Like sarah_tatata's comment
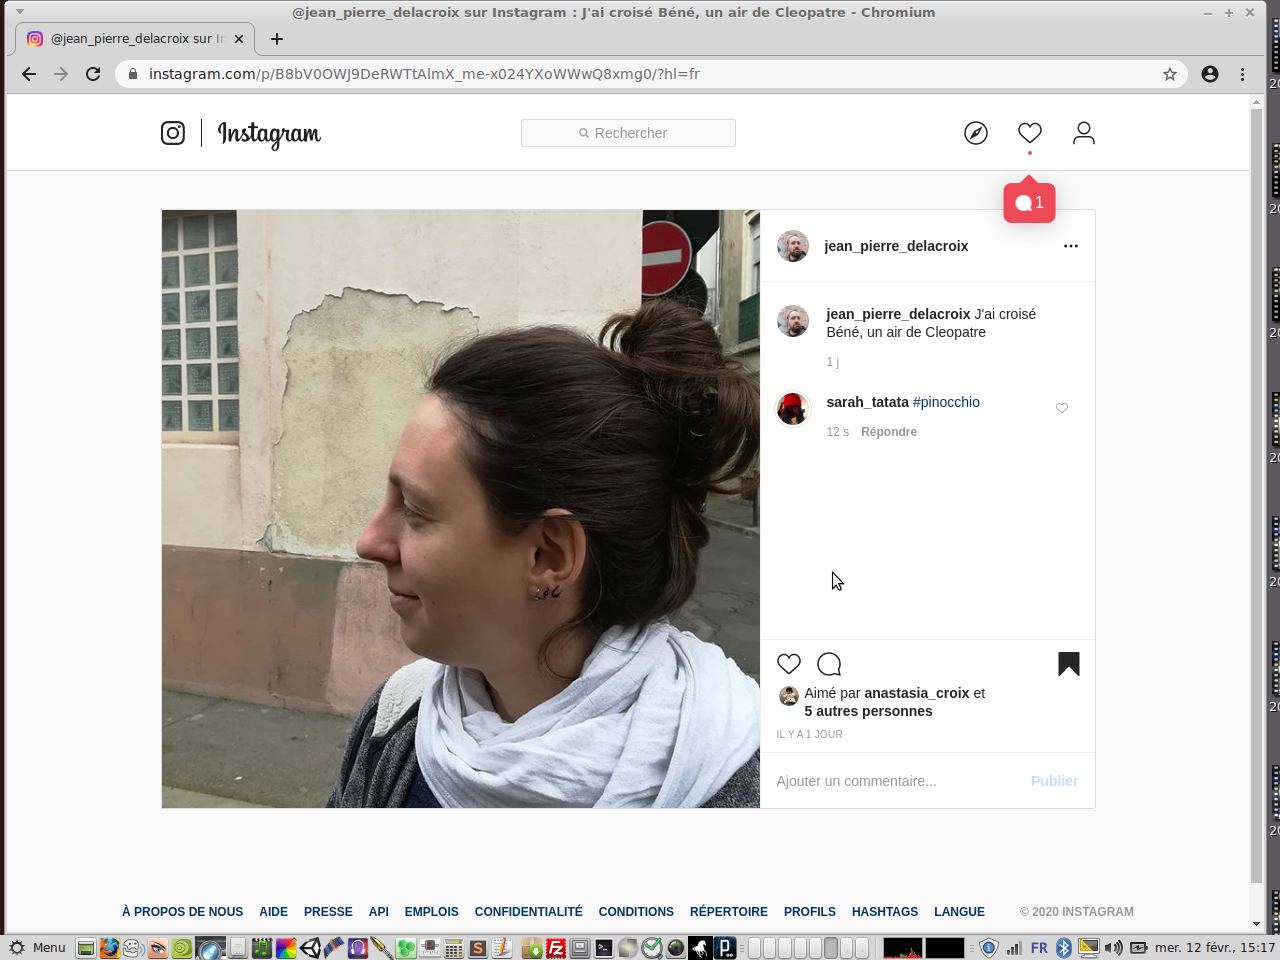This screenshot has height=960, width=1280. tap(1062, 408)
